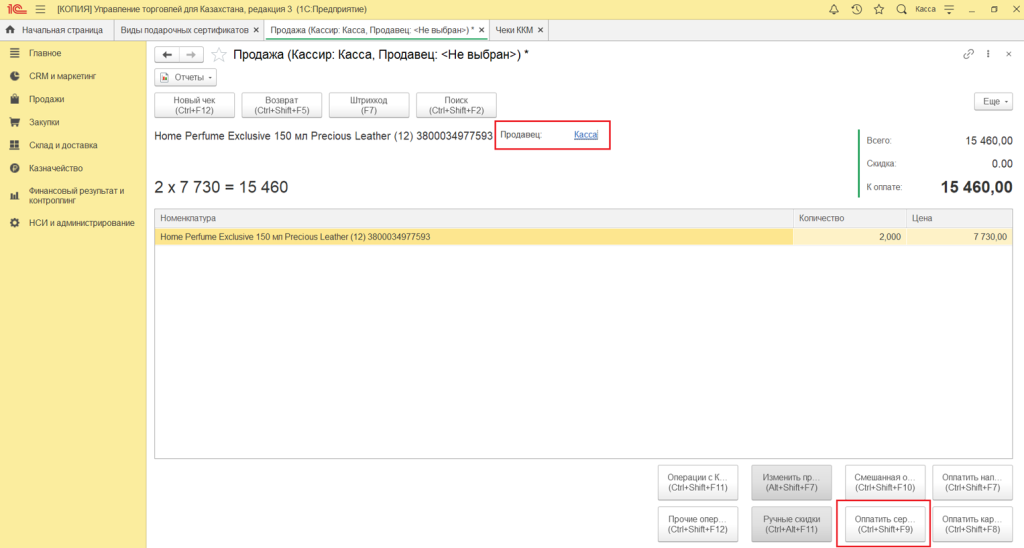Expand the Отчеты dropdown
This screenshot has height=548, width=1024.
pos(185,77)
